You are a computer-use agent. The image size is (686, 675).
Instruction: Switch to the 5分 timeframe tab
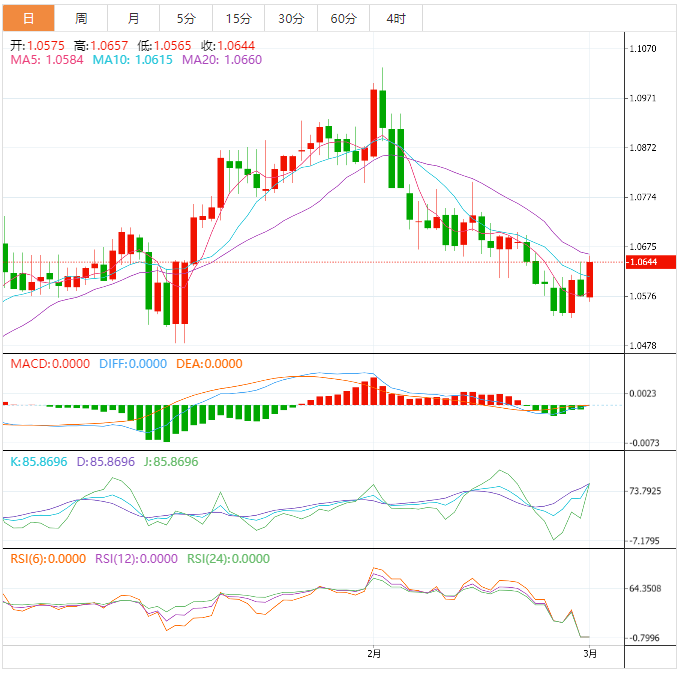click(186, 18)
